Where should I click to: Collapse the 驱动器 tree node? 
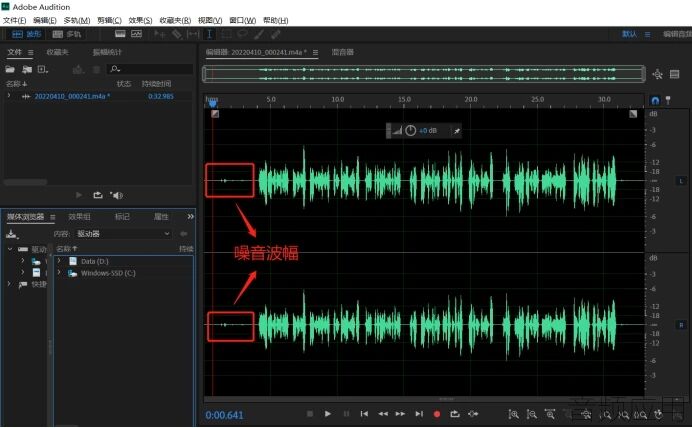coord(10,249)
